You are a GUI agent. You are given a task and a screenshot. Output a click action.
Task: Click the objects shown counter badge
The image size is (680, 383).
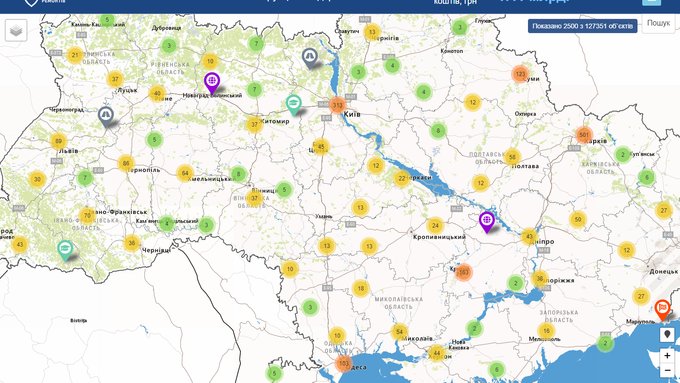582,26
